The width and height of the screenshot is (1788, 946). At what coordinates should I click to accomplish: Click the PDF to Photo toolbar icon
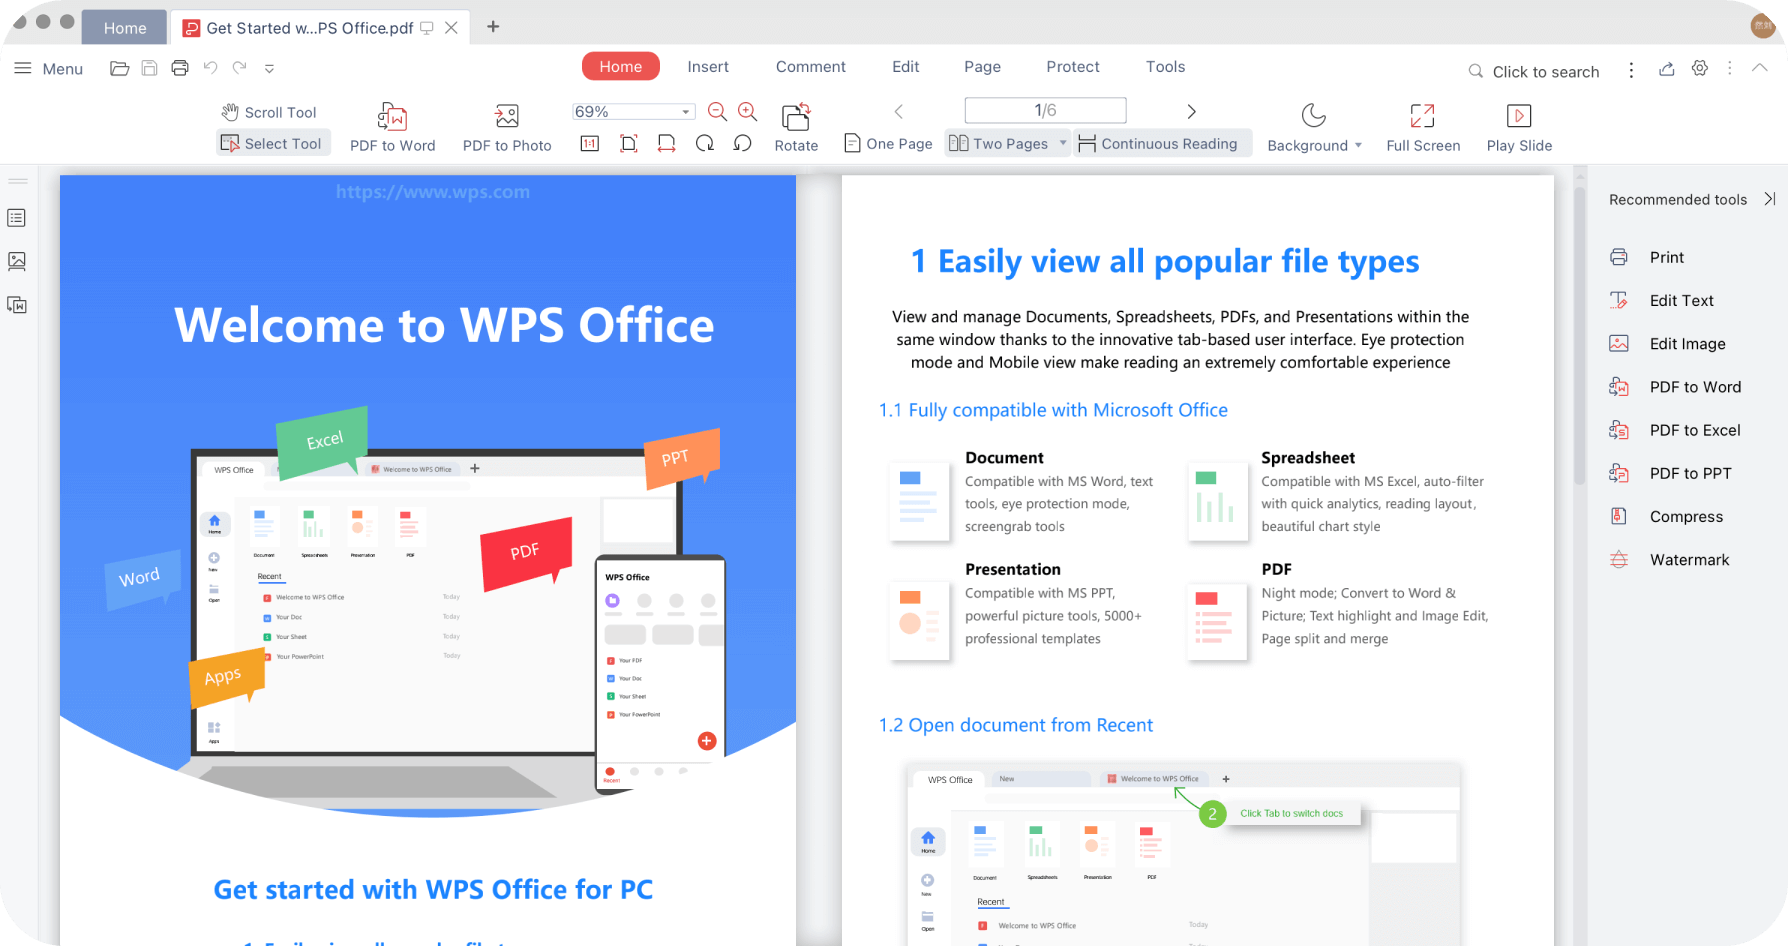pyautogui.click(x=507, y=117)
